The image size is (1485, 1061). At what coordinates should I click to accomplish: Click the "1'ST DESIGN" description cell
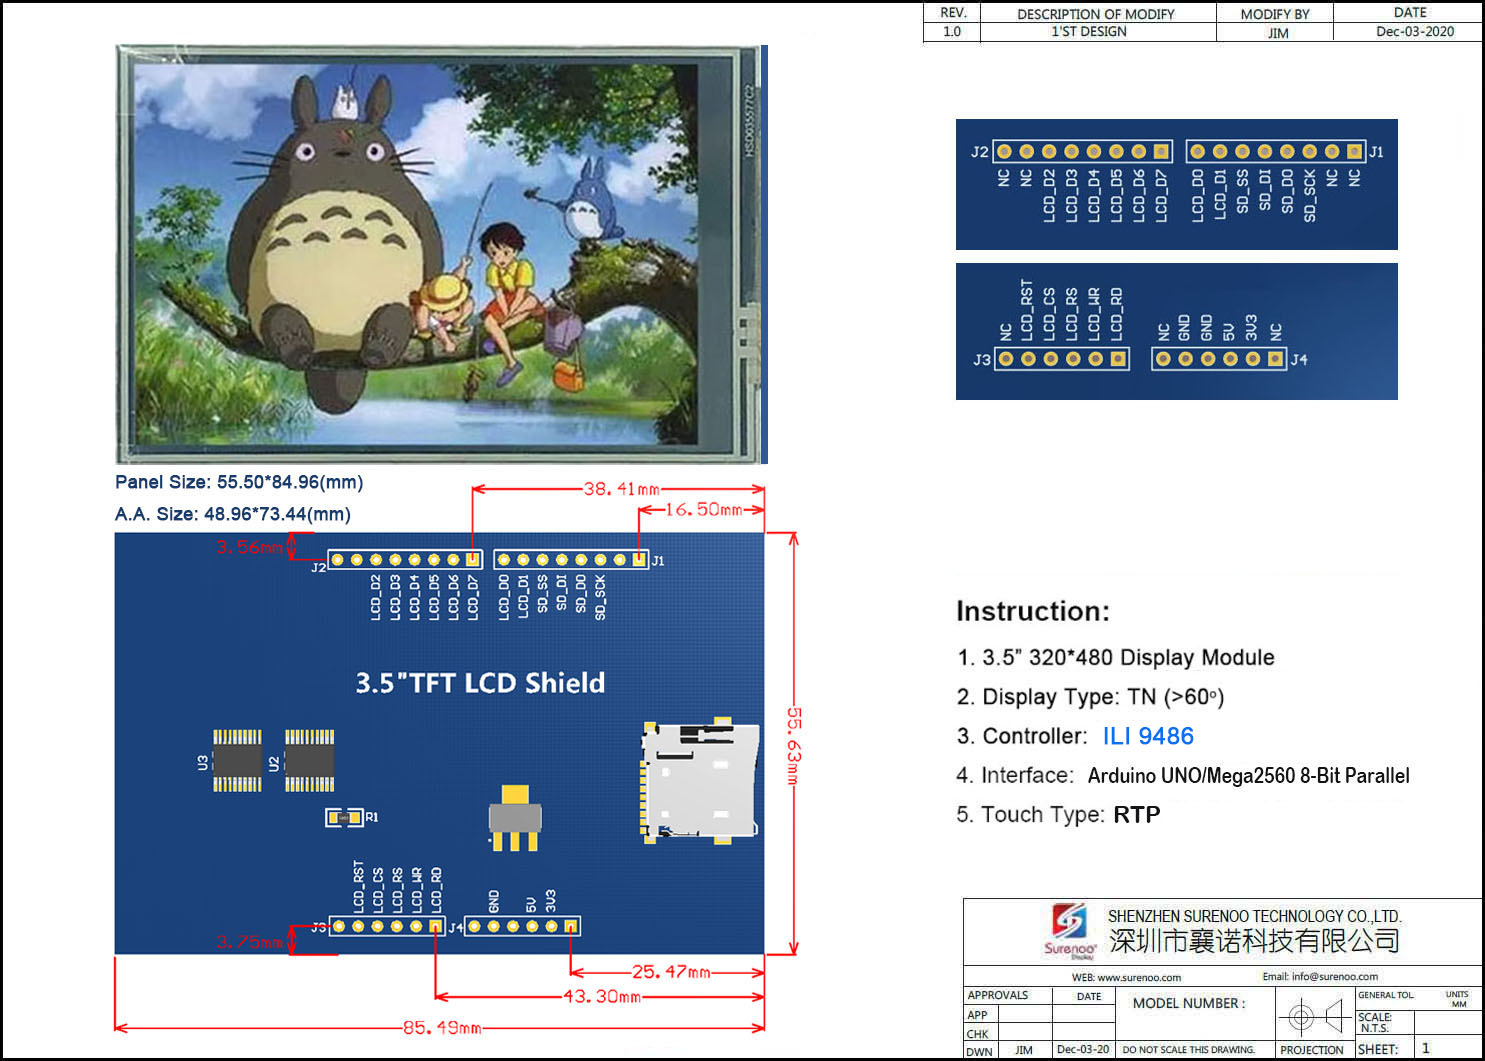click(1088, 32)
